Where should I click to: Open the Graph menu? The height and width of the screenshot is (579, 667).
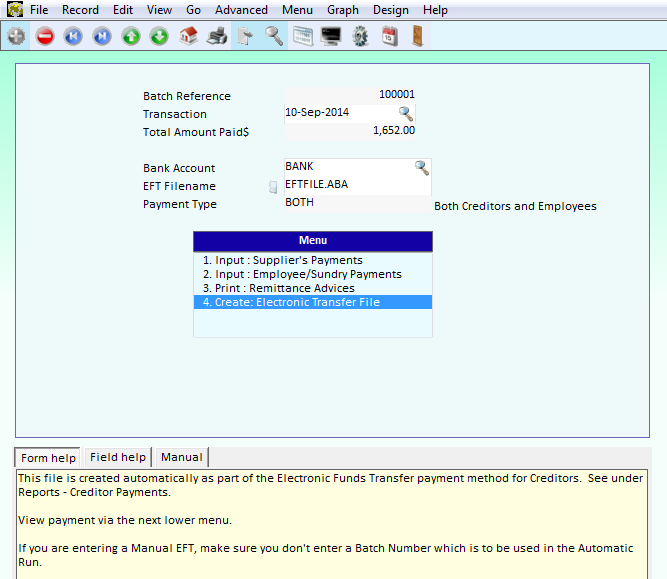(343, 10)
